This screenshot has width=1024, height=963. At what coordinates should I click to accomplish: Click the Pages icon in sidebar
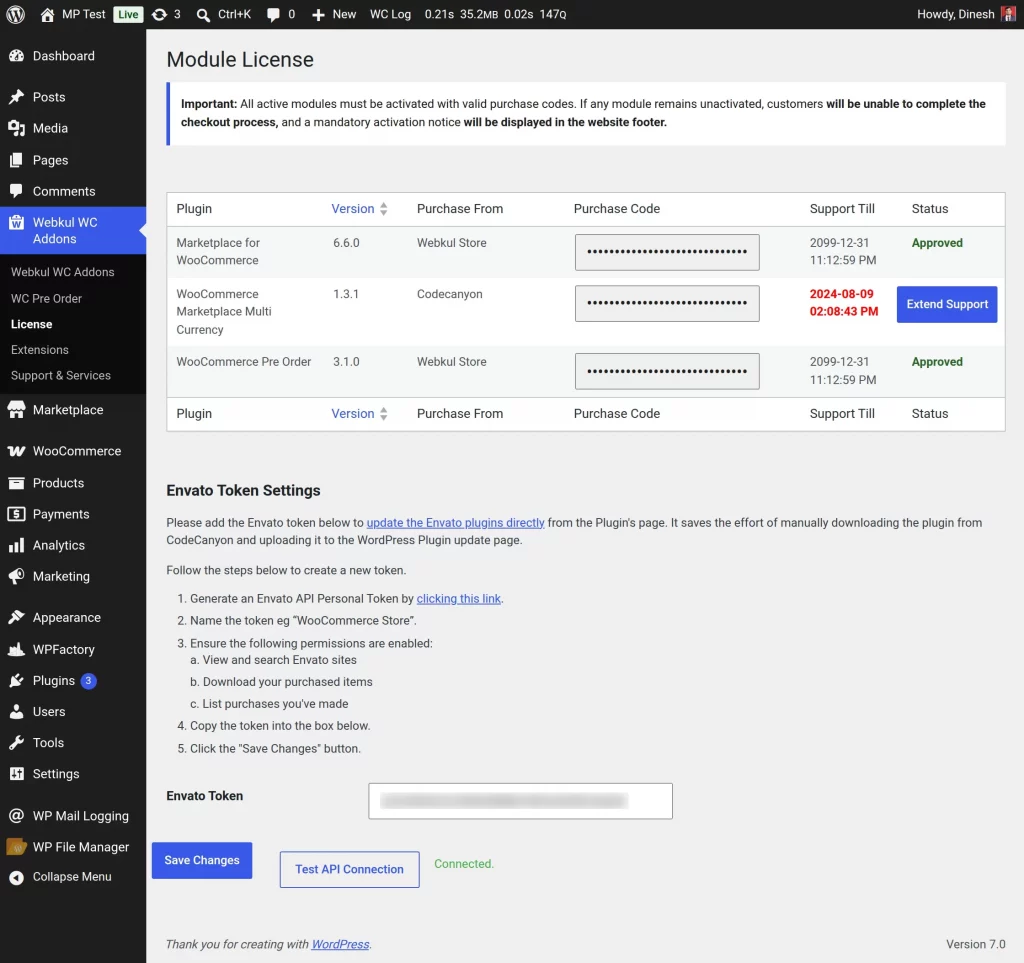tap(16, 160)
